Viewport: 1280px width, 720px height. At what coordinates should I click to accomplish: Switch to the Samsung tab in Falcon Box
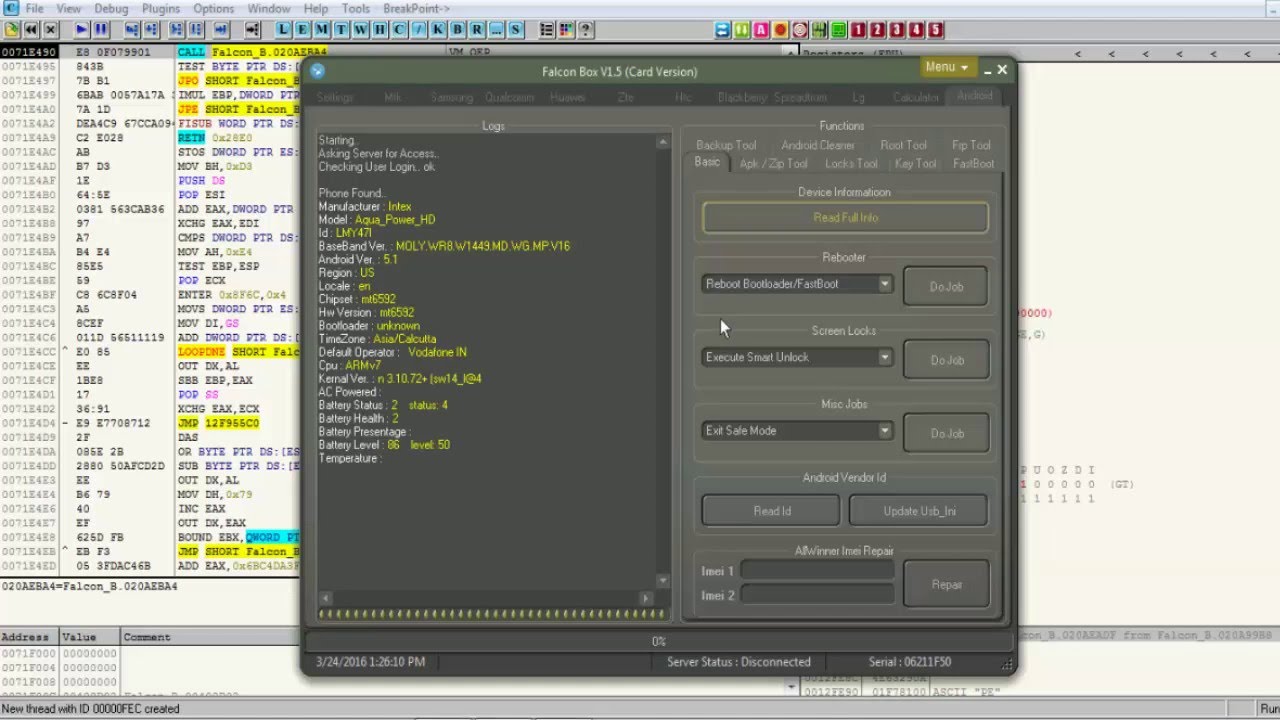452,97
